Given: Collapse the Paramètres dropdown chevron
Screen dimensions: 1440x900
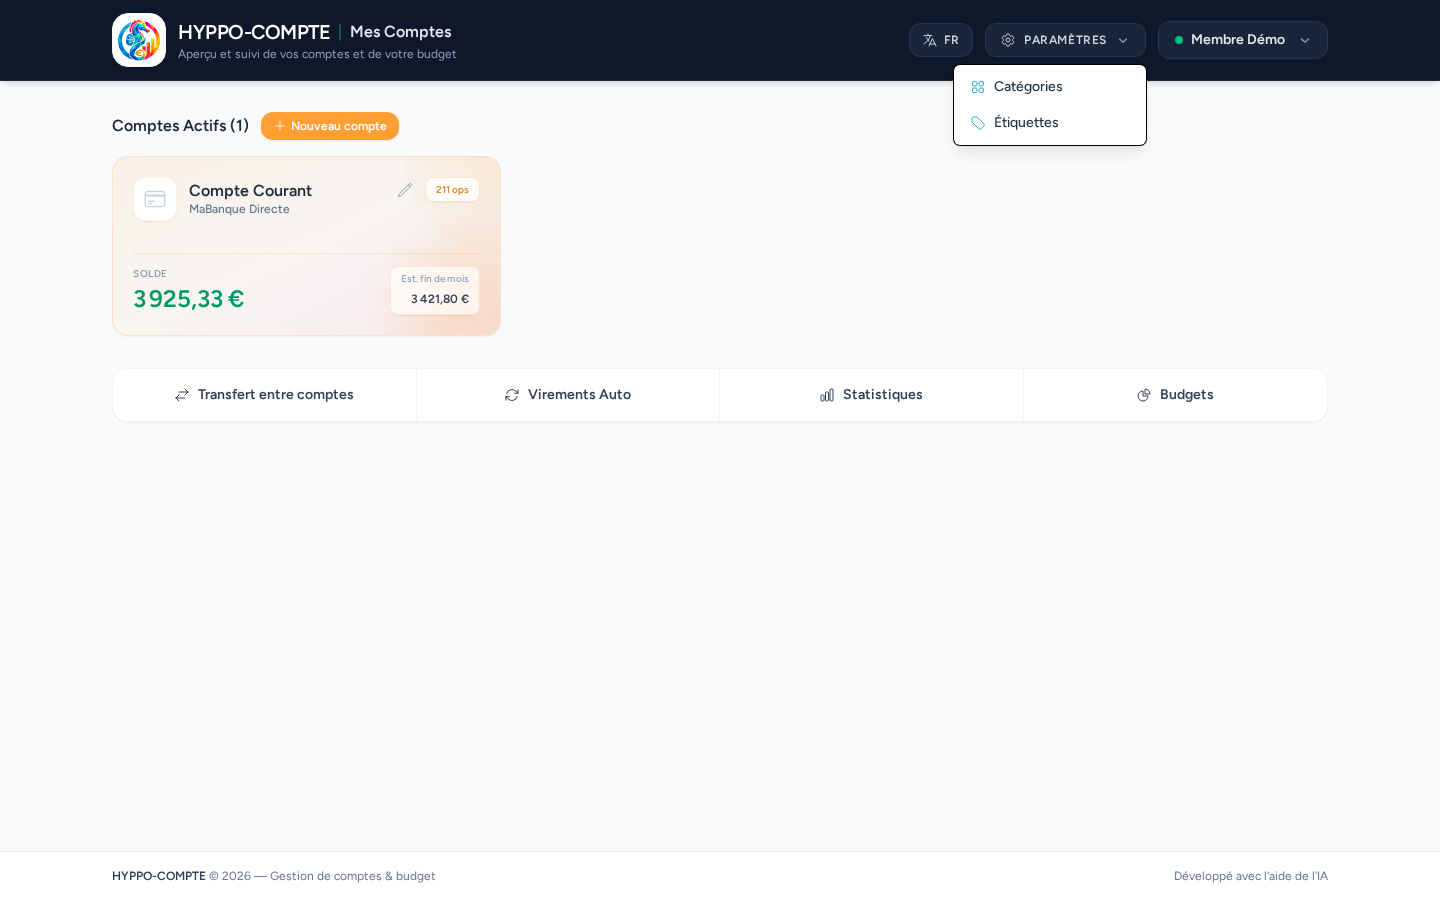Looking at the screenshot, I should (1123, 40).
